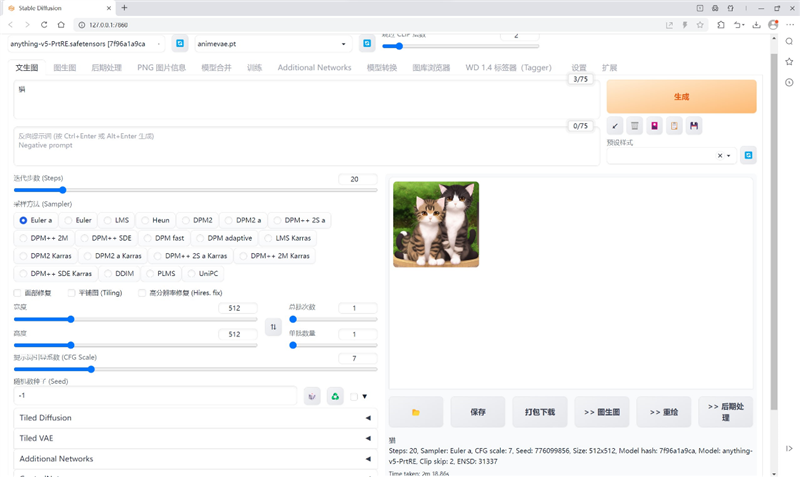
Task: Select the Heun sampler
Action: (x=156, y=220)
